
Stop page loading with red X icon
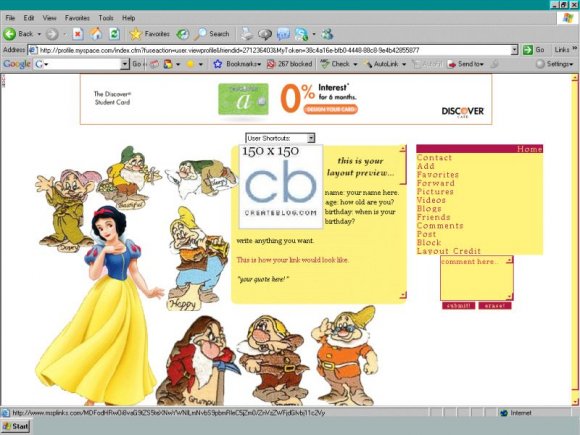click(78, 34)
